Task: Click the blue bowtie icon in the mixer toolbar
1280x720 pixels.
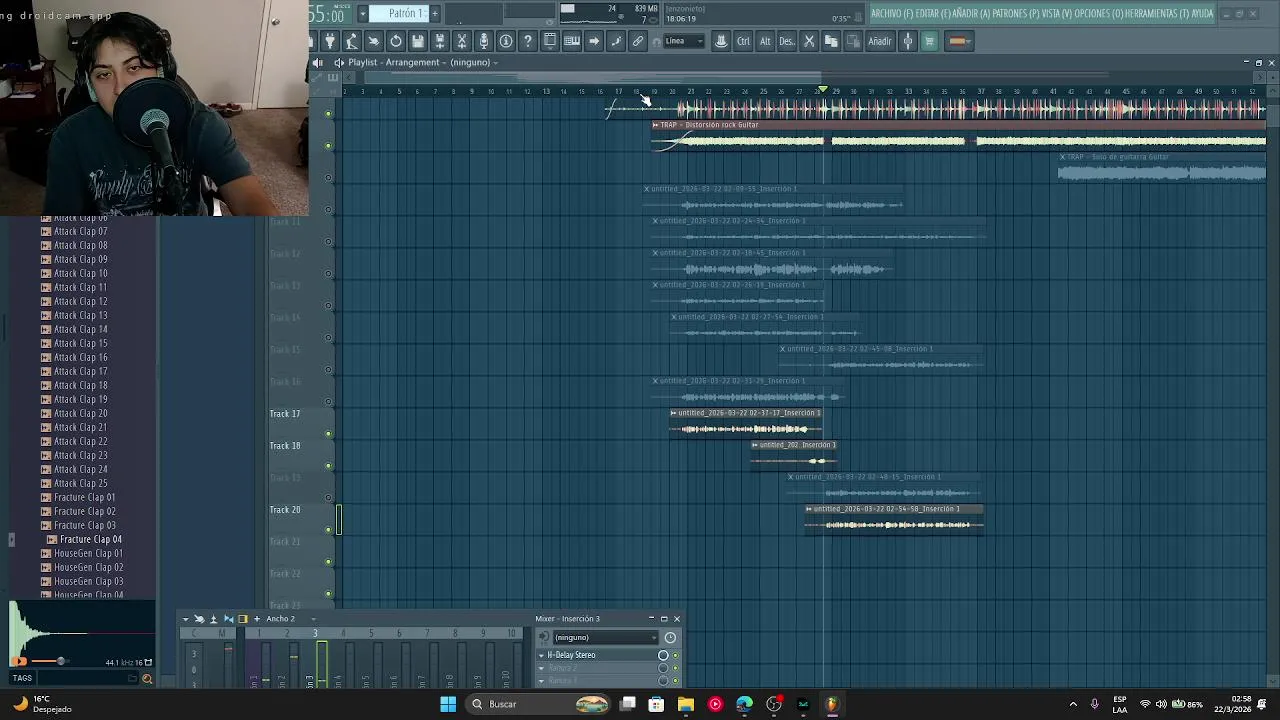Action: coord(228,619)
